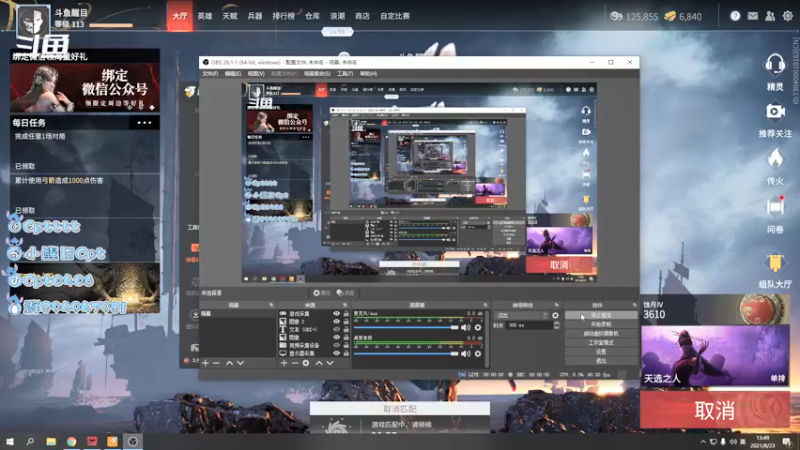
Task: Mute the 桌面音频 audio channel
Action: (x=466, y=354)
